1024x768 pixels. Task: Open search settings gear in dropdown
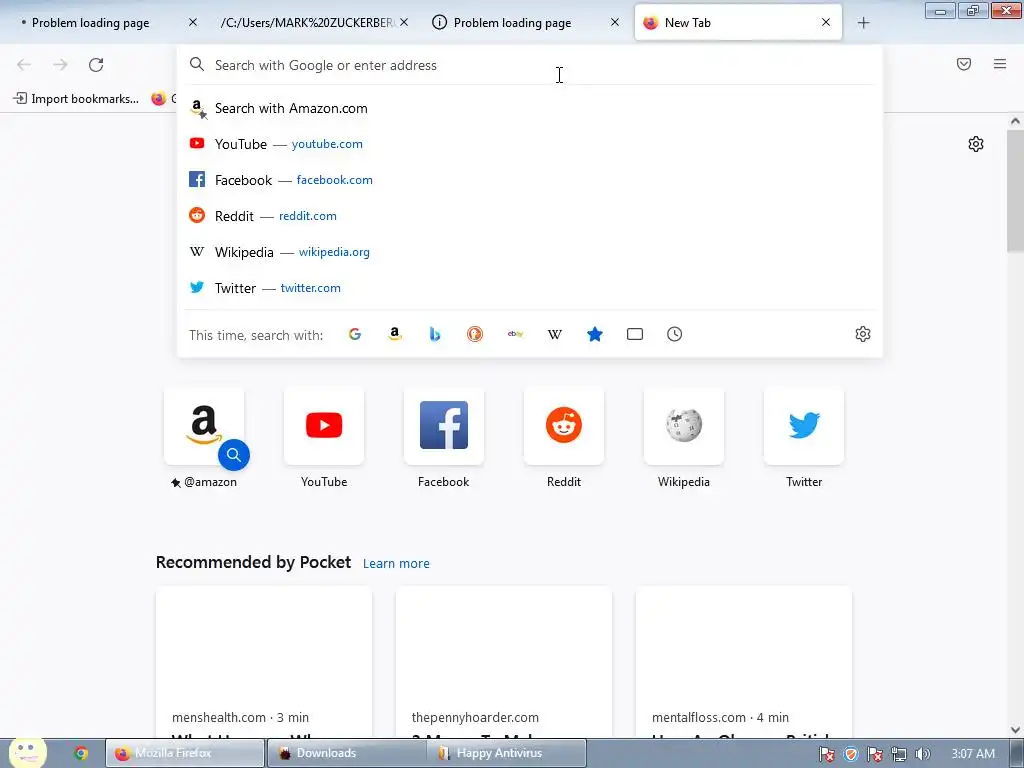[863, 334]
